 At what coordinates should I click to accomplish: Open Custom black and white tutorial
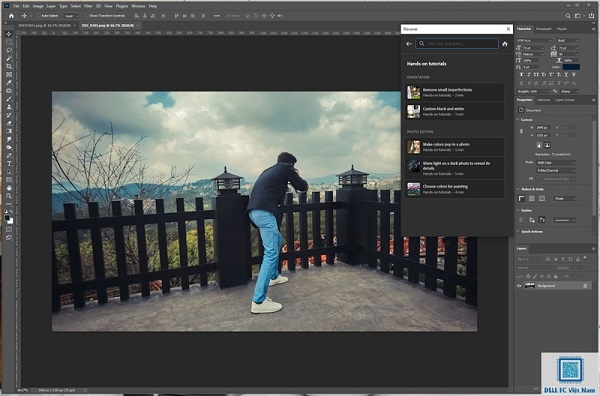455,111
